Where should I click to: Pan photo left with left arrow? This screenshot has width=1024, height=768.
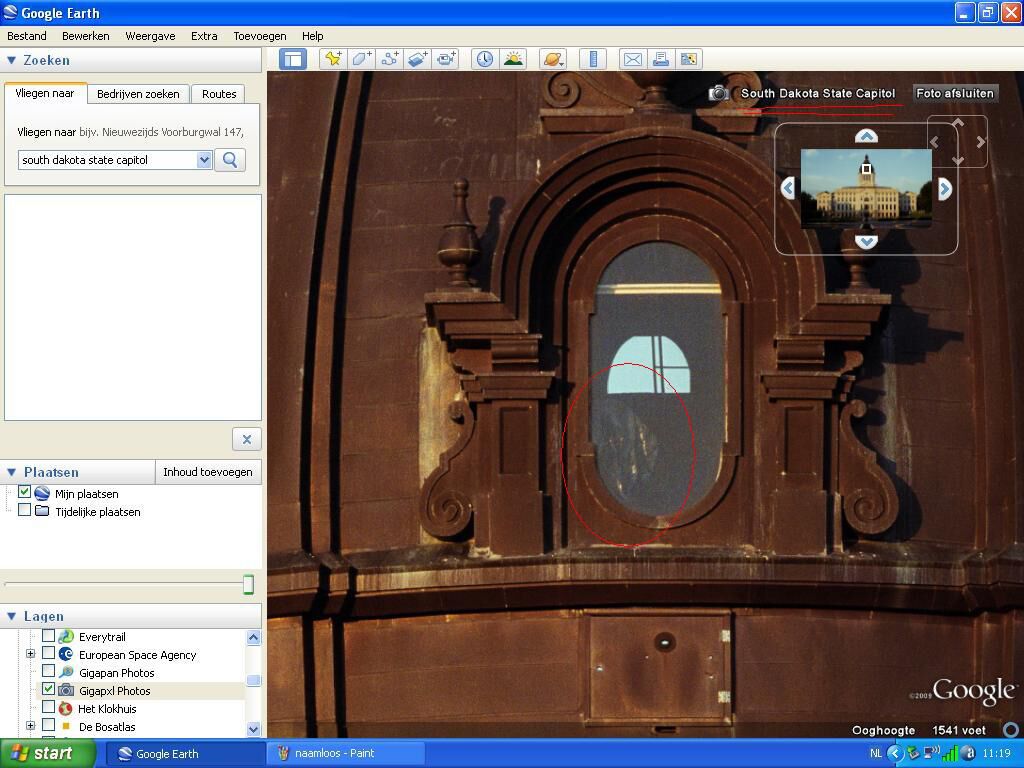788,189
